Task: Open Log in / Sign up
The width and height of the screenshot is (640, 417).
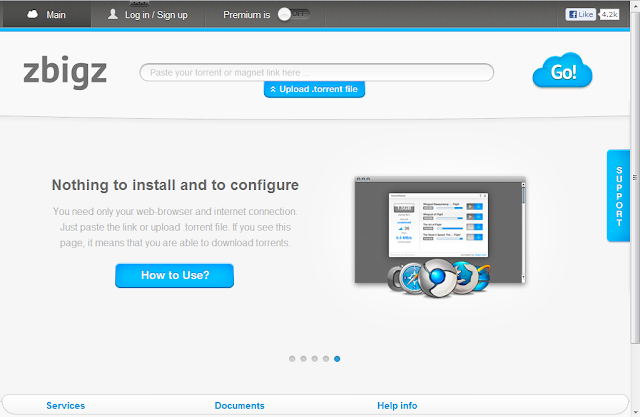Action: (x=148, y=15)
